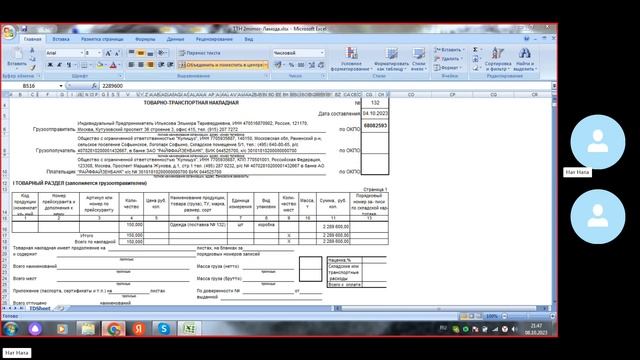The width and height of the screenshot is (640, 360).
Task: Open the Удалить cells dropdown
Action: pos(448,59)
